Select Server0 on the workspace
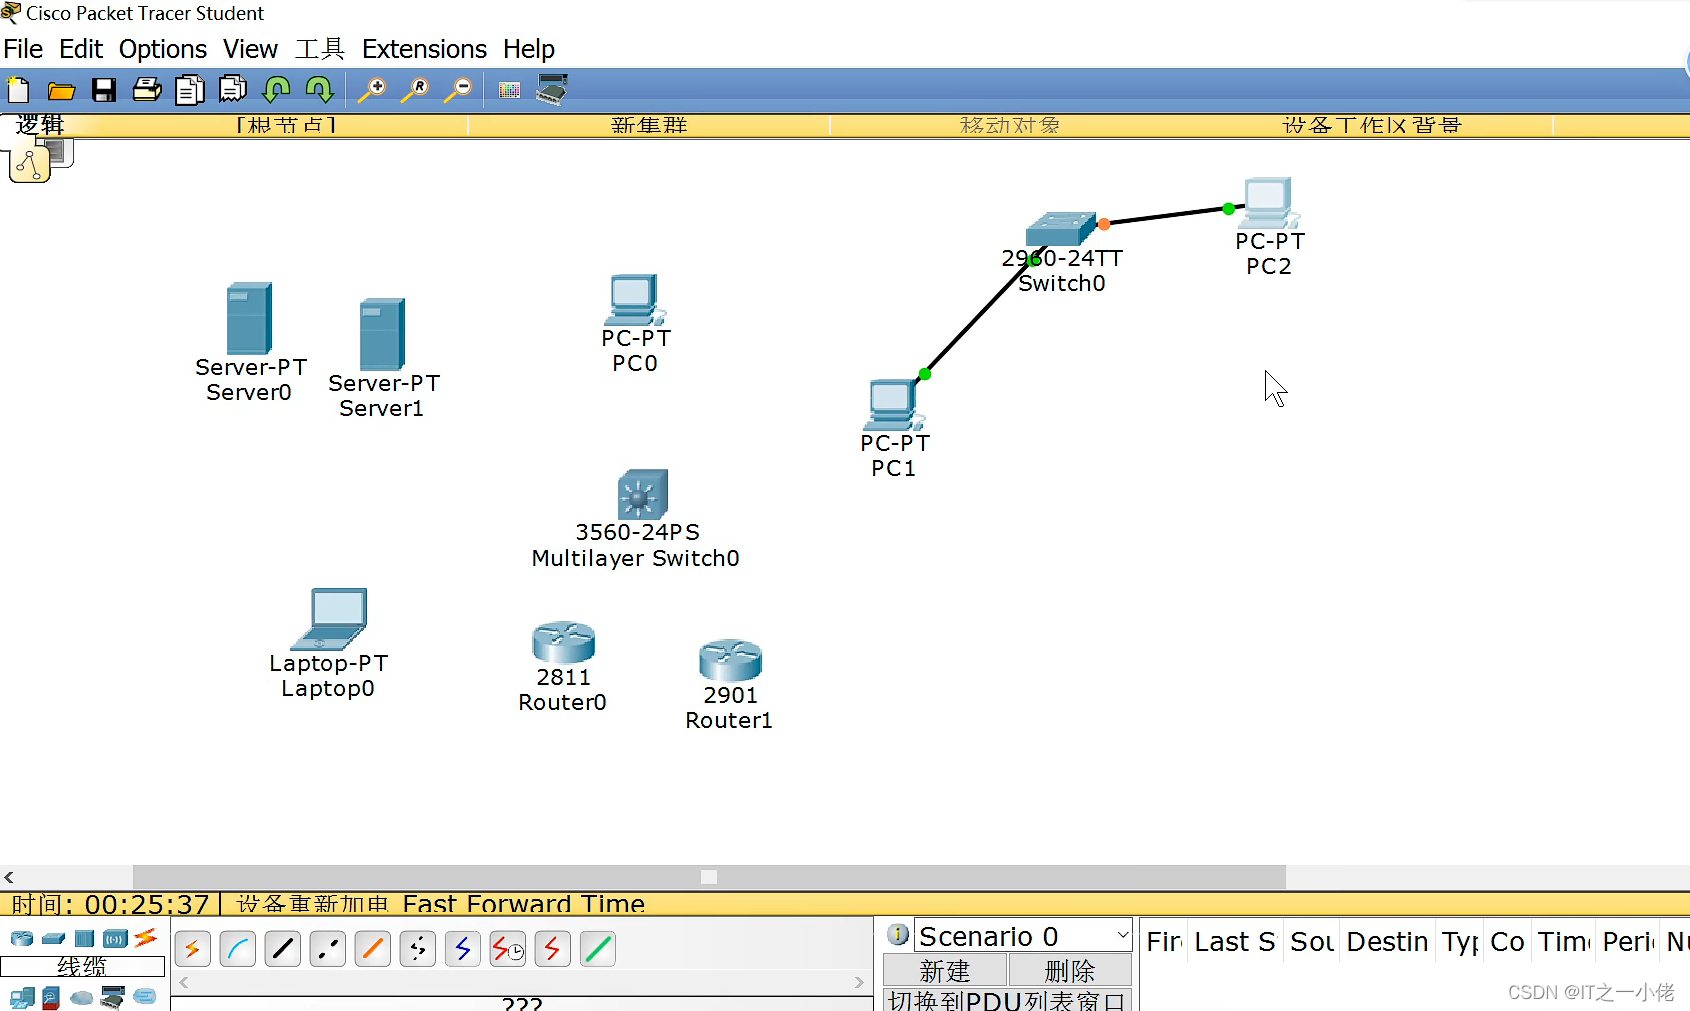Viewport: 1690px width, 1011px height. pos(249,319)
